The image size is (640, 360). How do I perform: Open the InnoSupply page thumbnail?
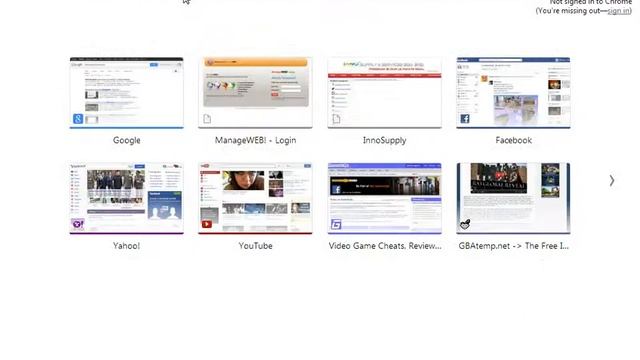(x=384, y=93)
